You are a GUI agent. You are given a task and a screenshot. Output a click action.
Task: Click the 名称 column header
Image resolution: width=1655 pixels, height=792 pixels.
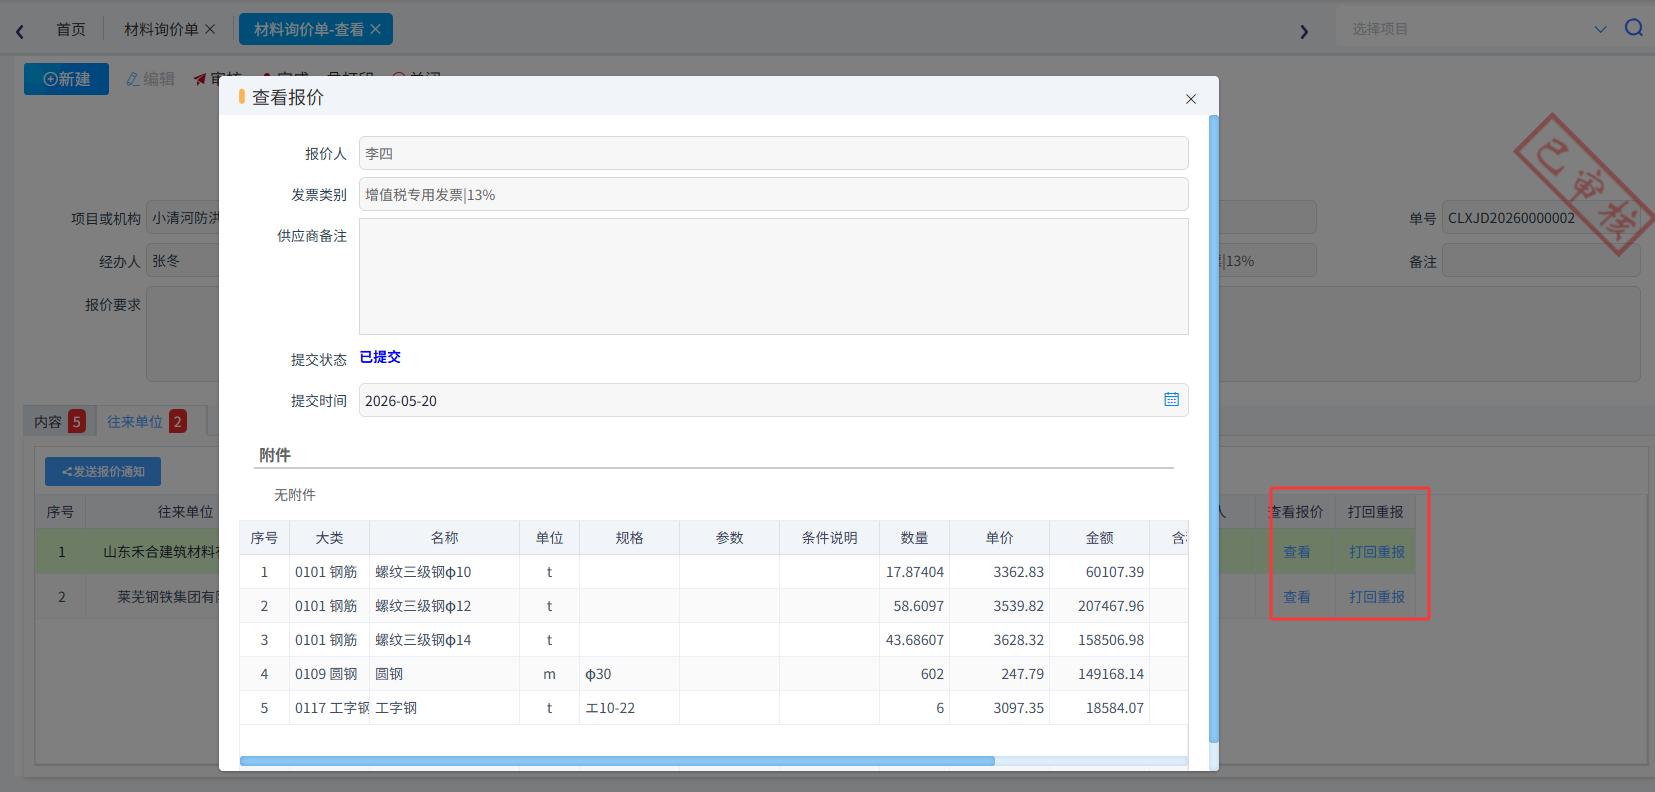[x=444, y=538]
